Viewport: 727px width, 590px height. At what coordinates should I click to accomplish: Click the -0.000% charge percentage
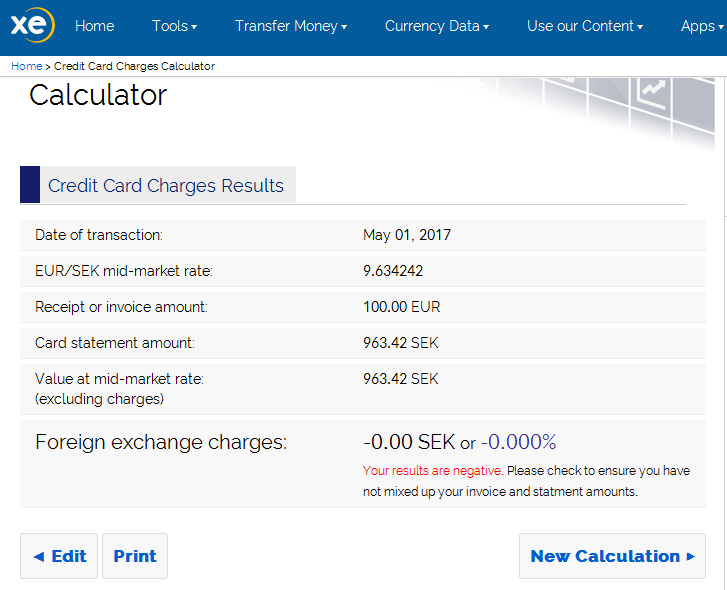coord(518,442)
